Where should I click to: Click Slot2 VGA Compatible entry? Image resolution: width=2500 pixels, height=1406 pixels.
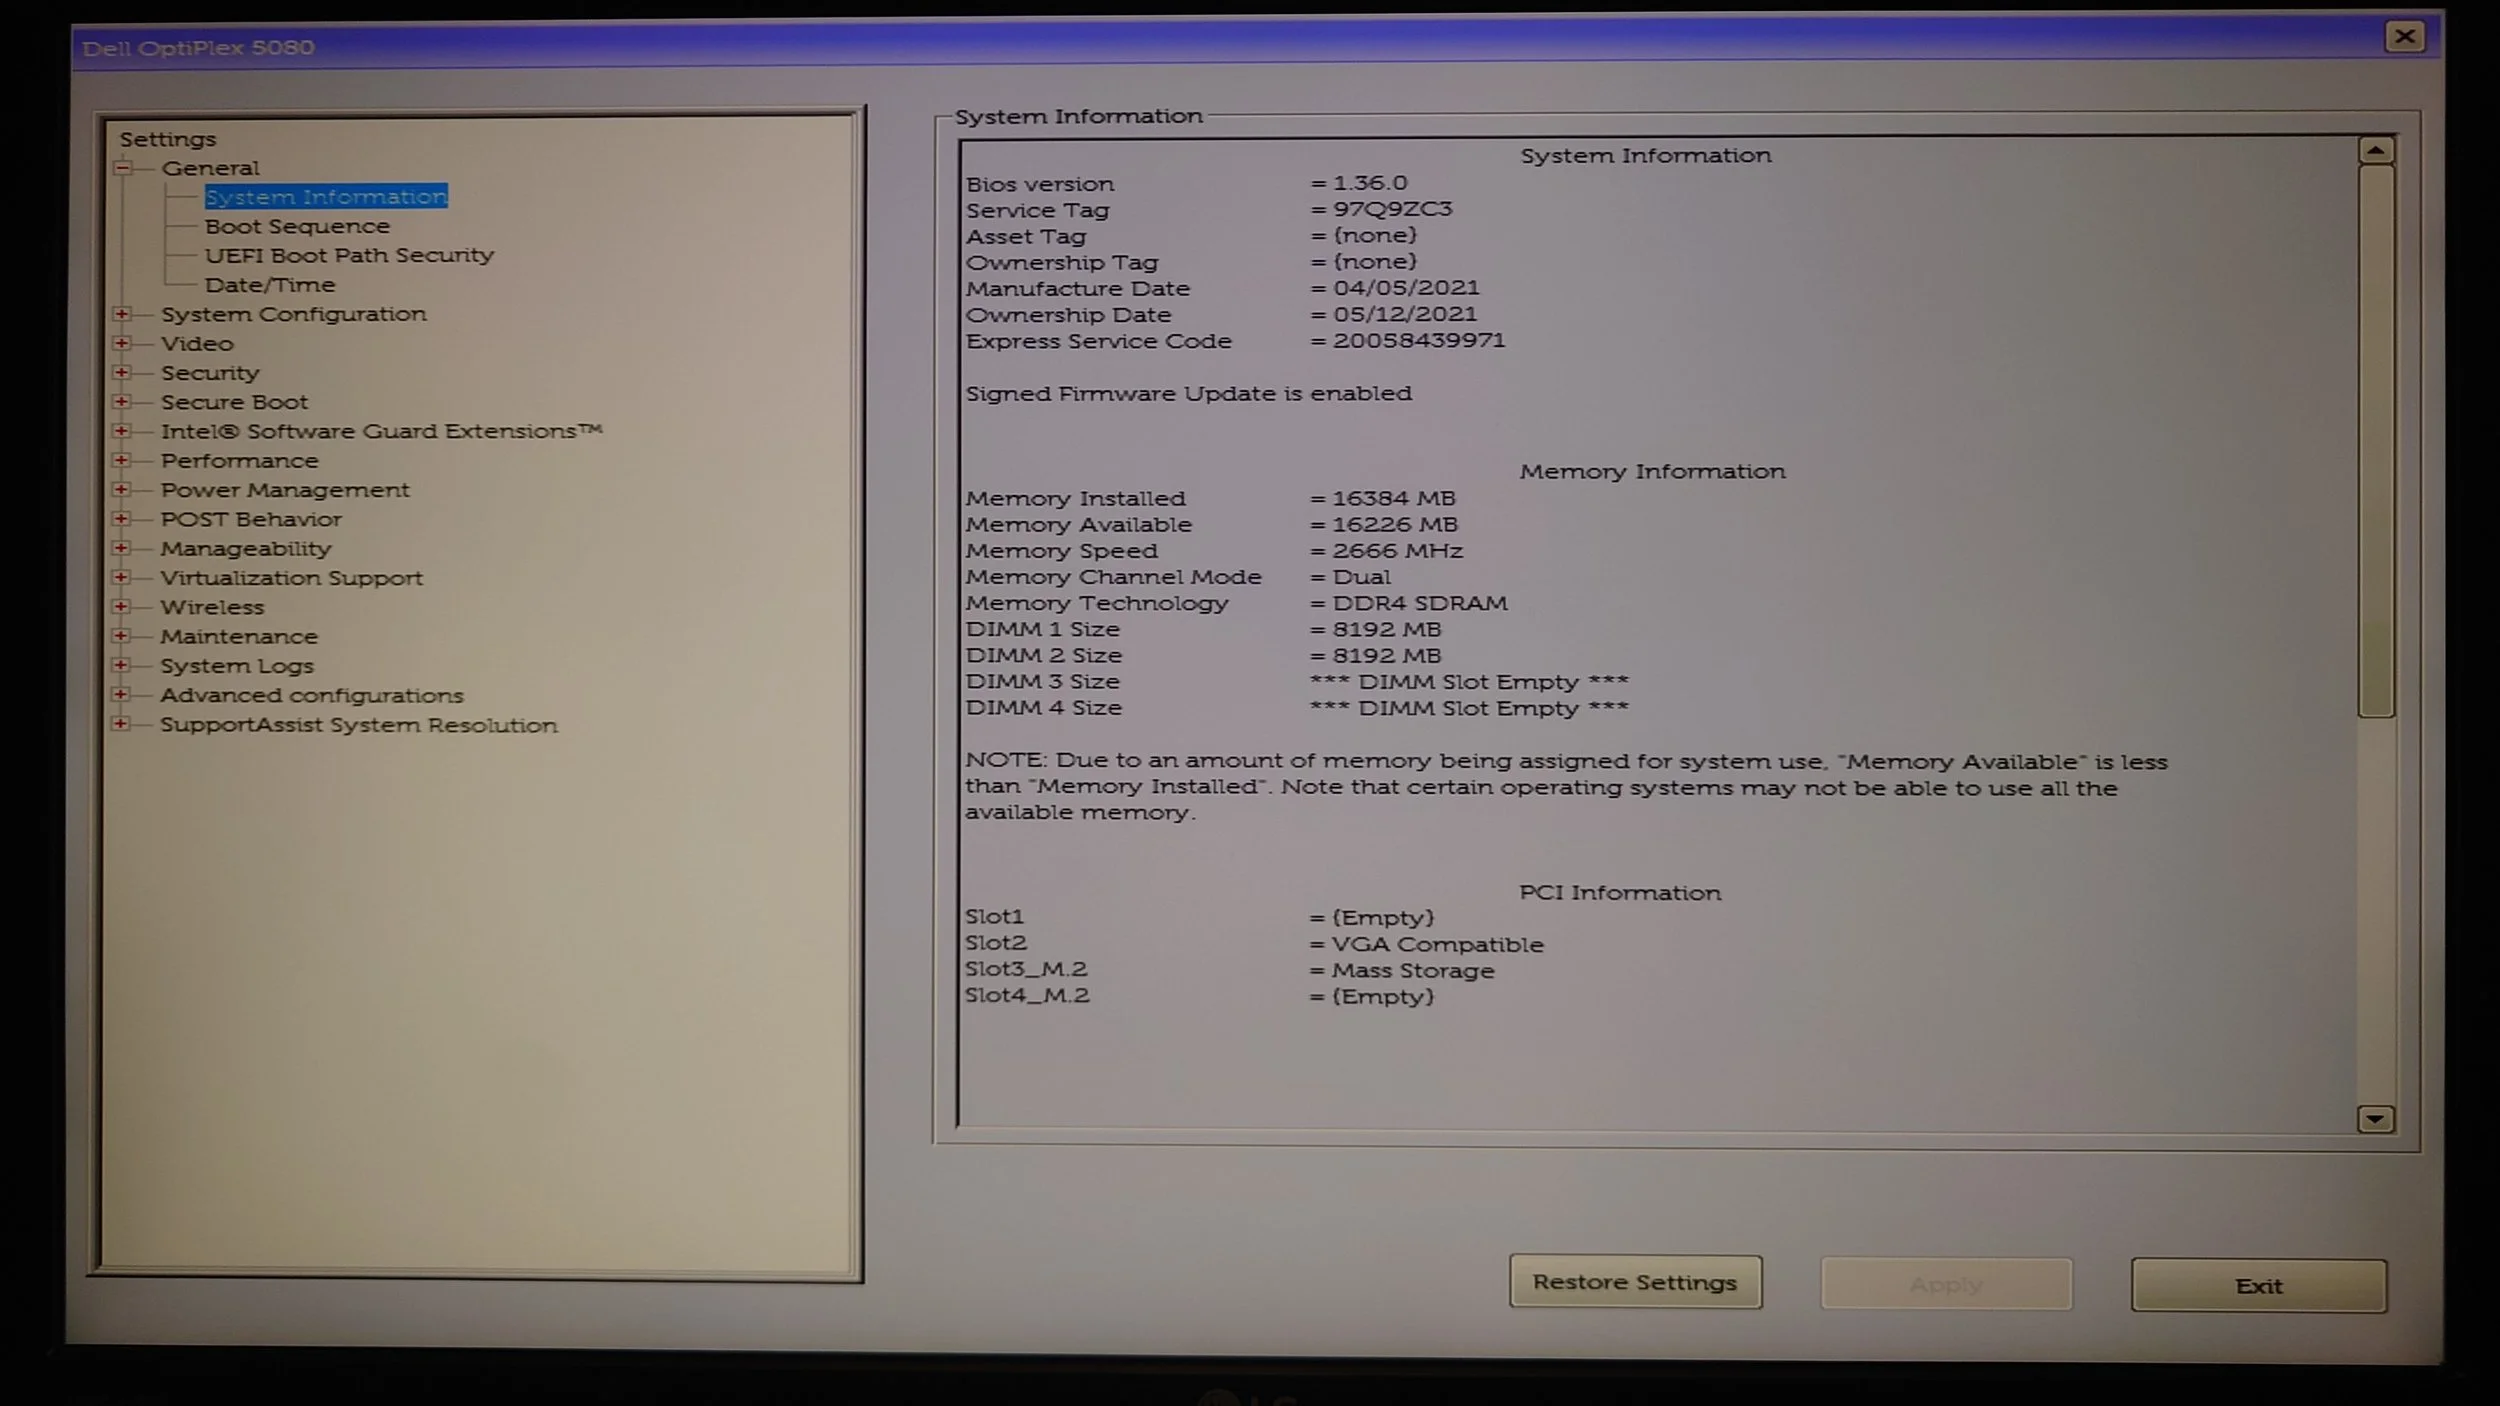point(1437,944)
